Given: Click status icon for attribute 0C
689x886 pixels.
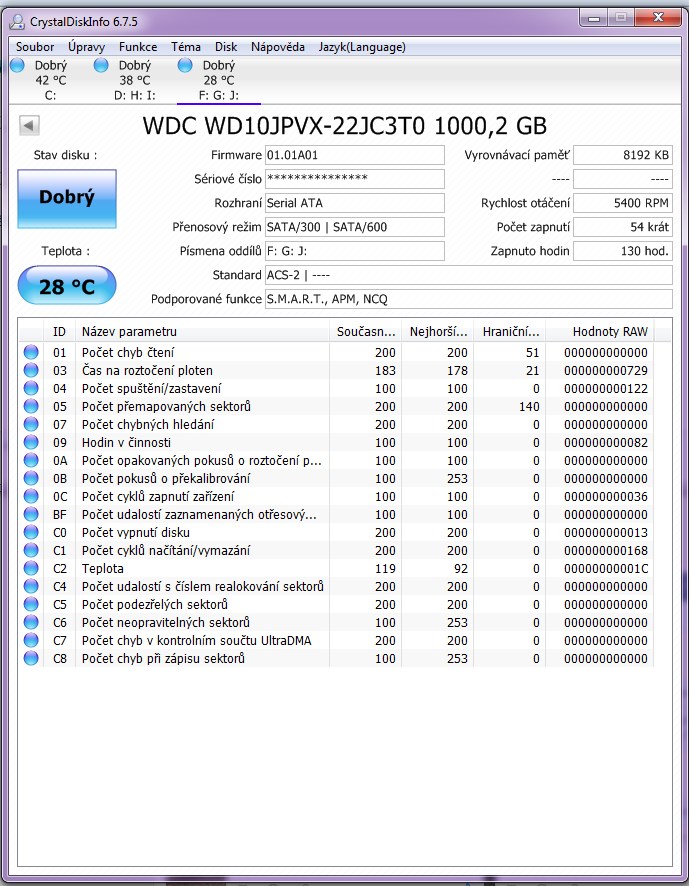Looking at the screenshot, I should pyautogui.click(x=31, y=496).
